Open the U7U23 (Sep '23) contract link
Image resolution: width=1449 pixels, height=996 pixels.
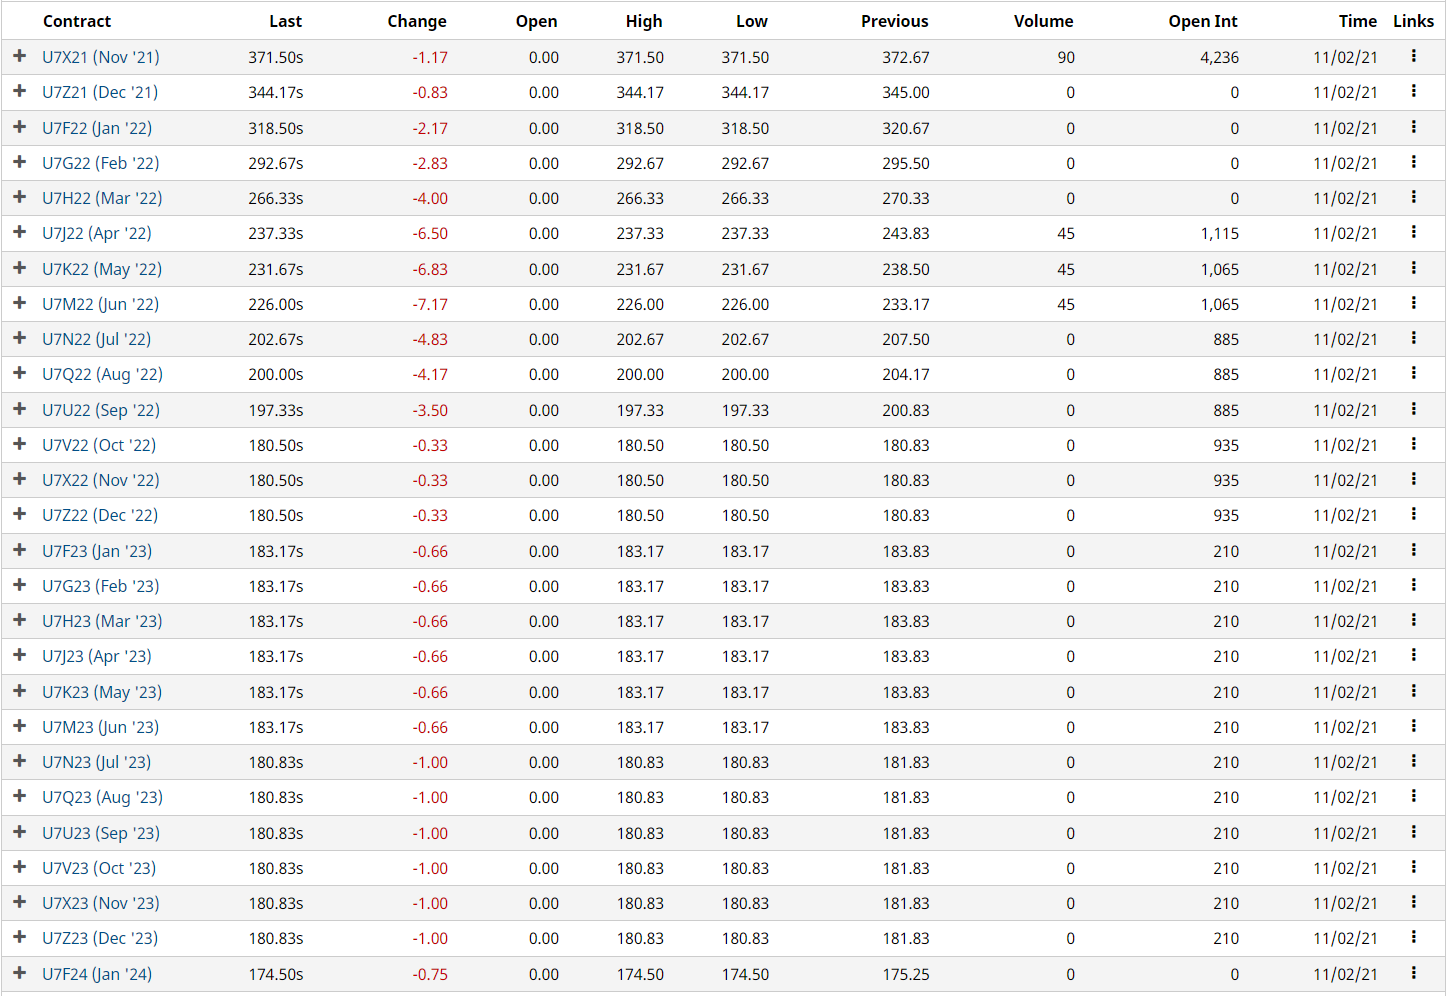tap(100, 833)
